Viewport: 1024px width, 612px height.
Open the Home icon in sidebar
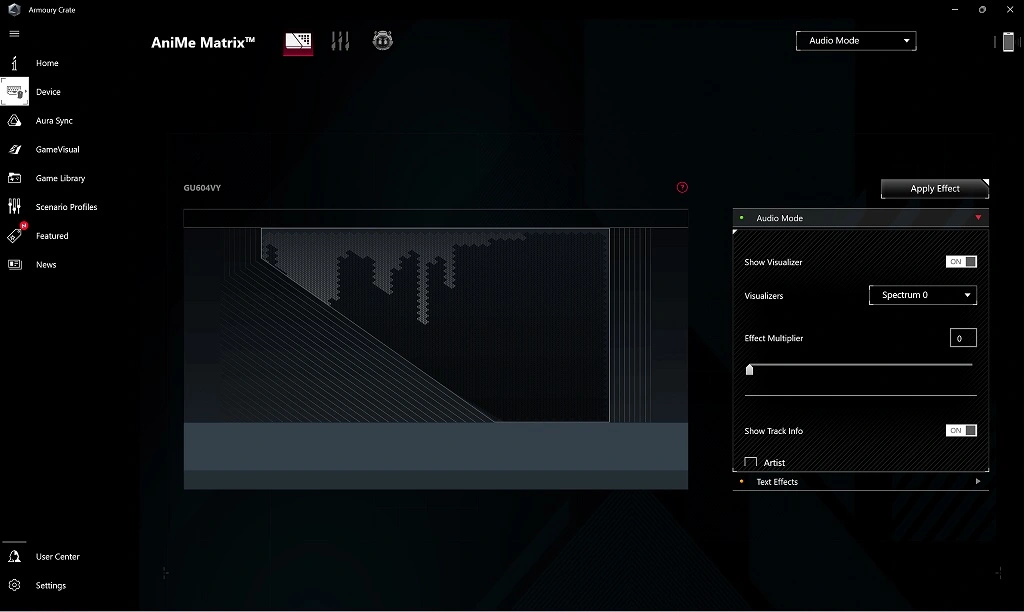click(14, 63)
